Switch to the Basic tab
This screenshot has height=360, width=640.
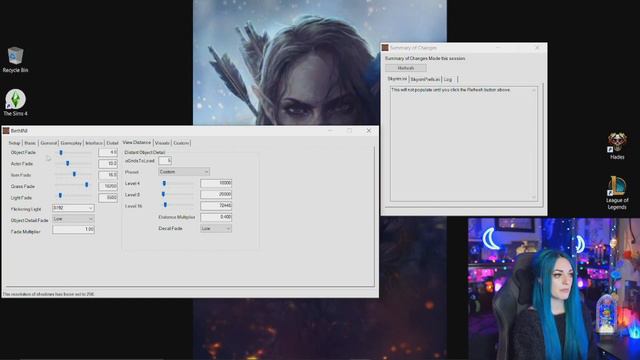pyautogui.click(x=30, y=143)
